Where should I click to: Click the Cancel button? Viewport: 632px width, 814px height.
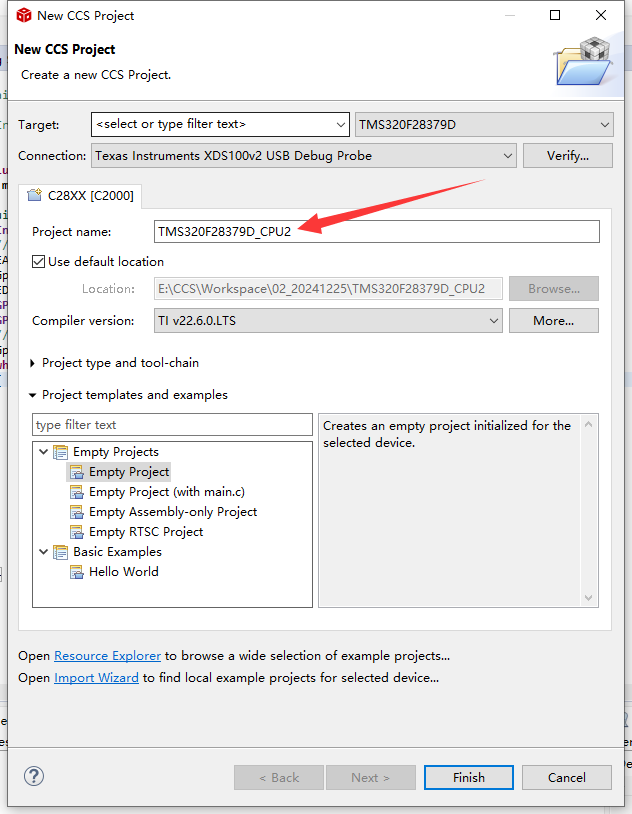pos(567,777)
